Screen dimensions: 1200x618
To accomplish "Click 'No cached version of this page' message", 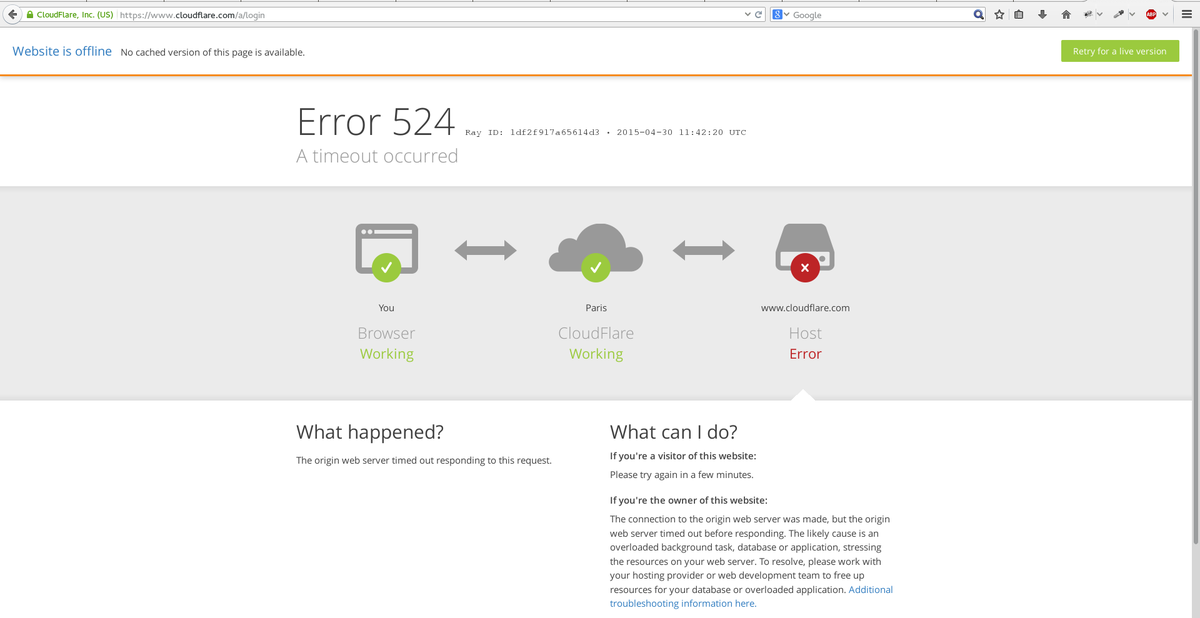I will (x=213, y=52).
